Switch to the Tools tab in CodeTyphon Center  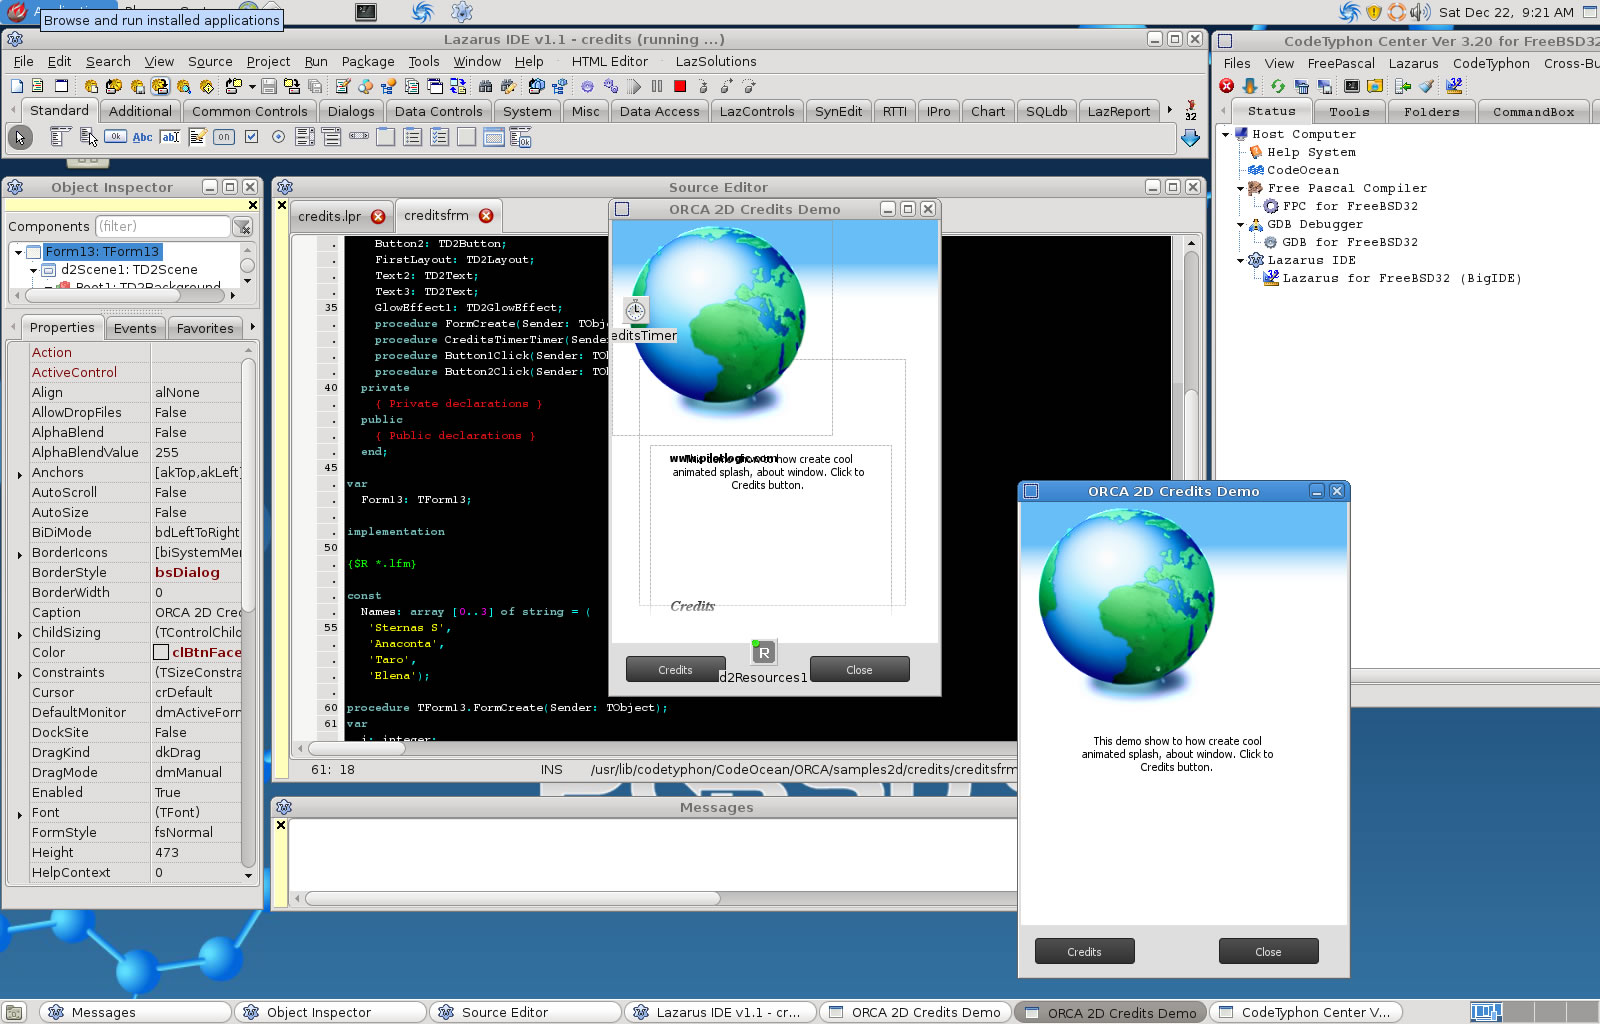(x=1349, y=112)
